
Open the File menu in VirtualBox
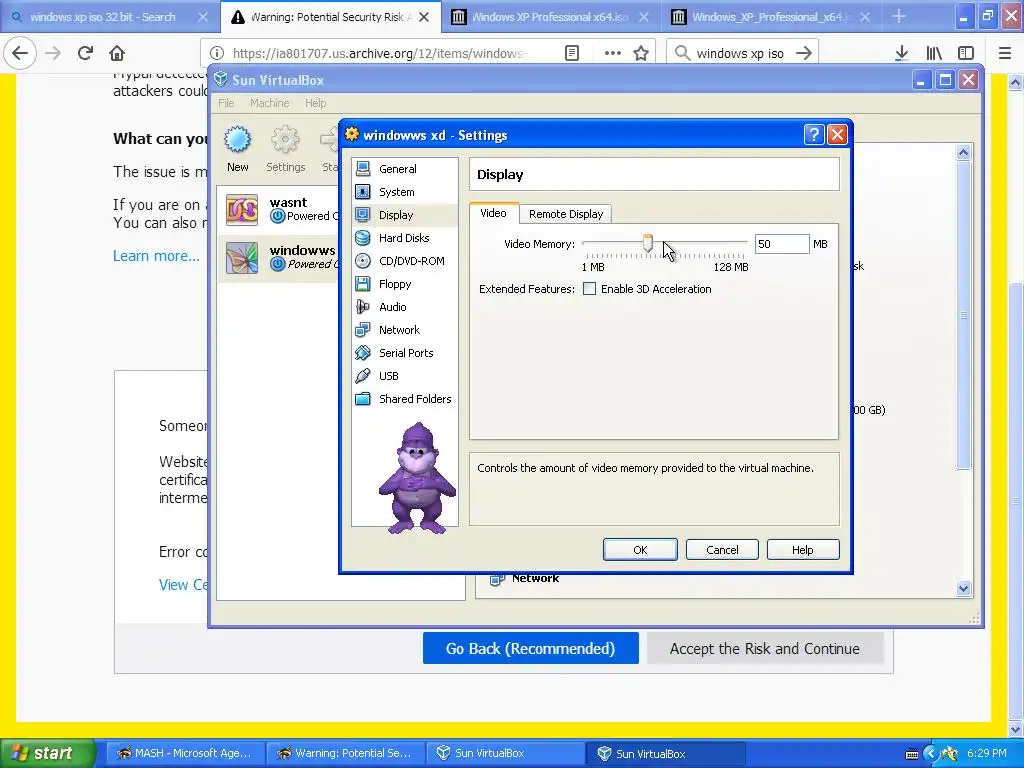point(226,103)
